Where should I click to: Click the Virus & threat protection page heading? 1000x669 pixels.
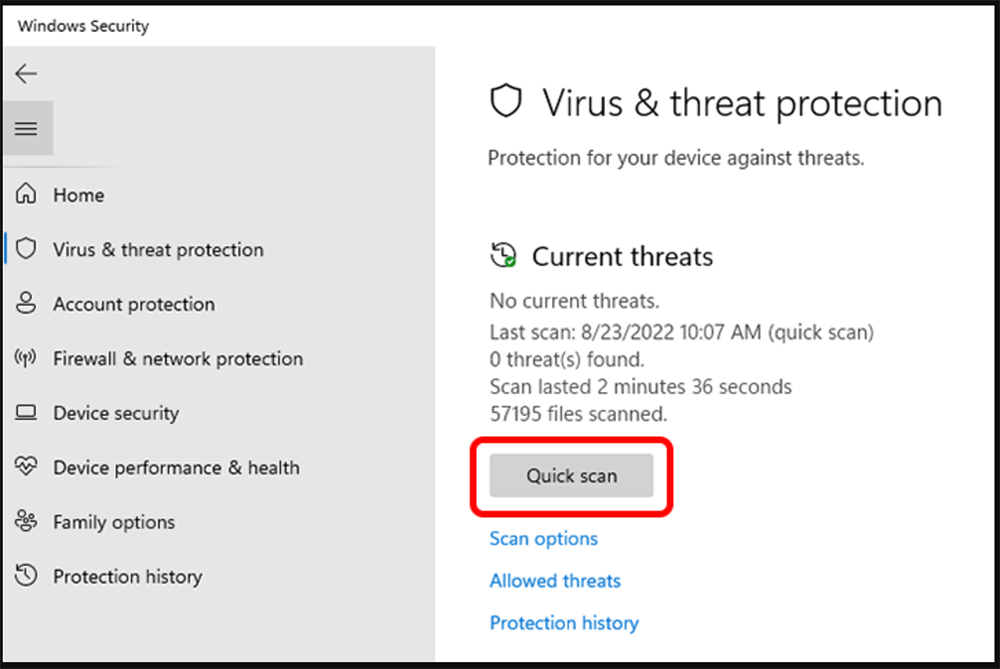[x=742, y=104]
